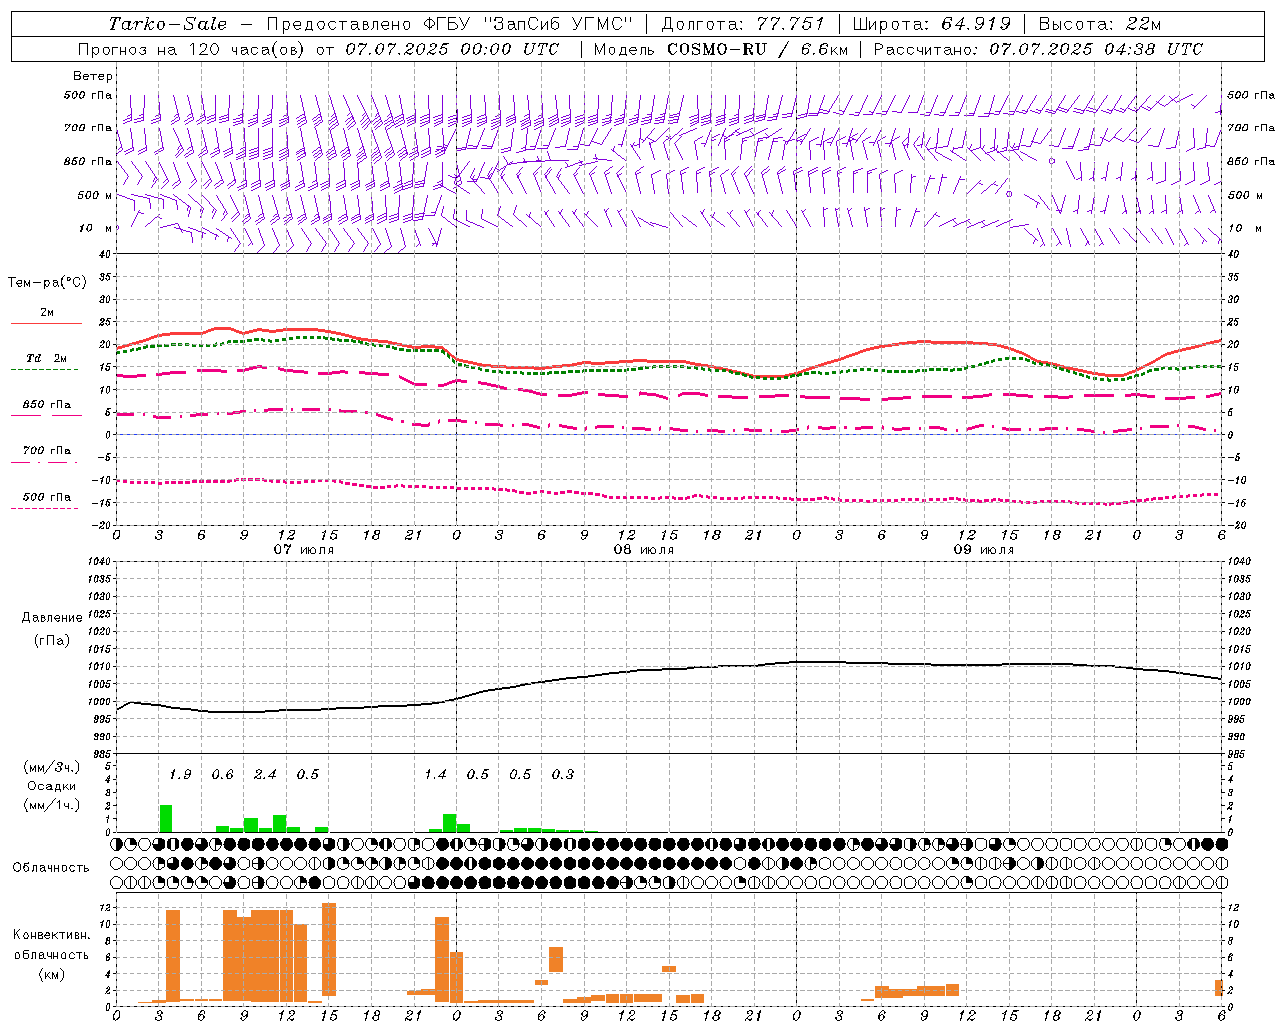Click the tallest green precipitation bar below "1.9"
Screen dimensions: 1280x1024
pos(166,818)
